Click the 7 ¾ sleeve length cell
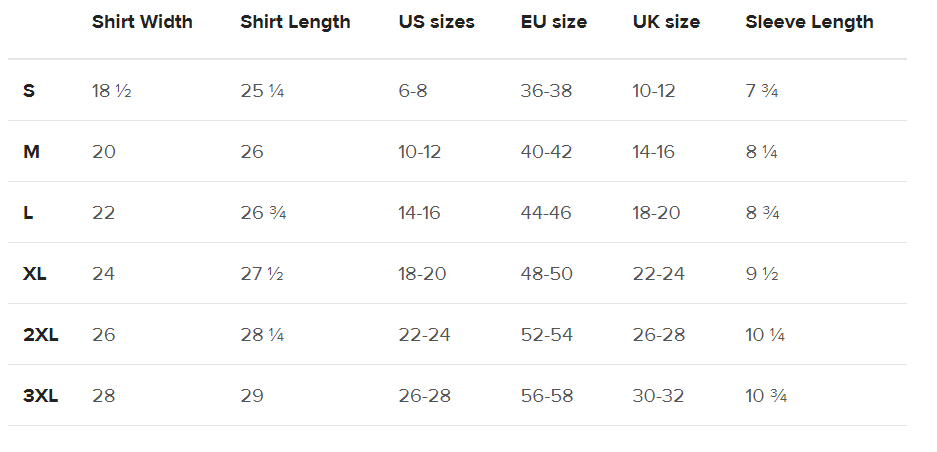This screenshot has height=452, width=937. [761, 91]
